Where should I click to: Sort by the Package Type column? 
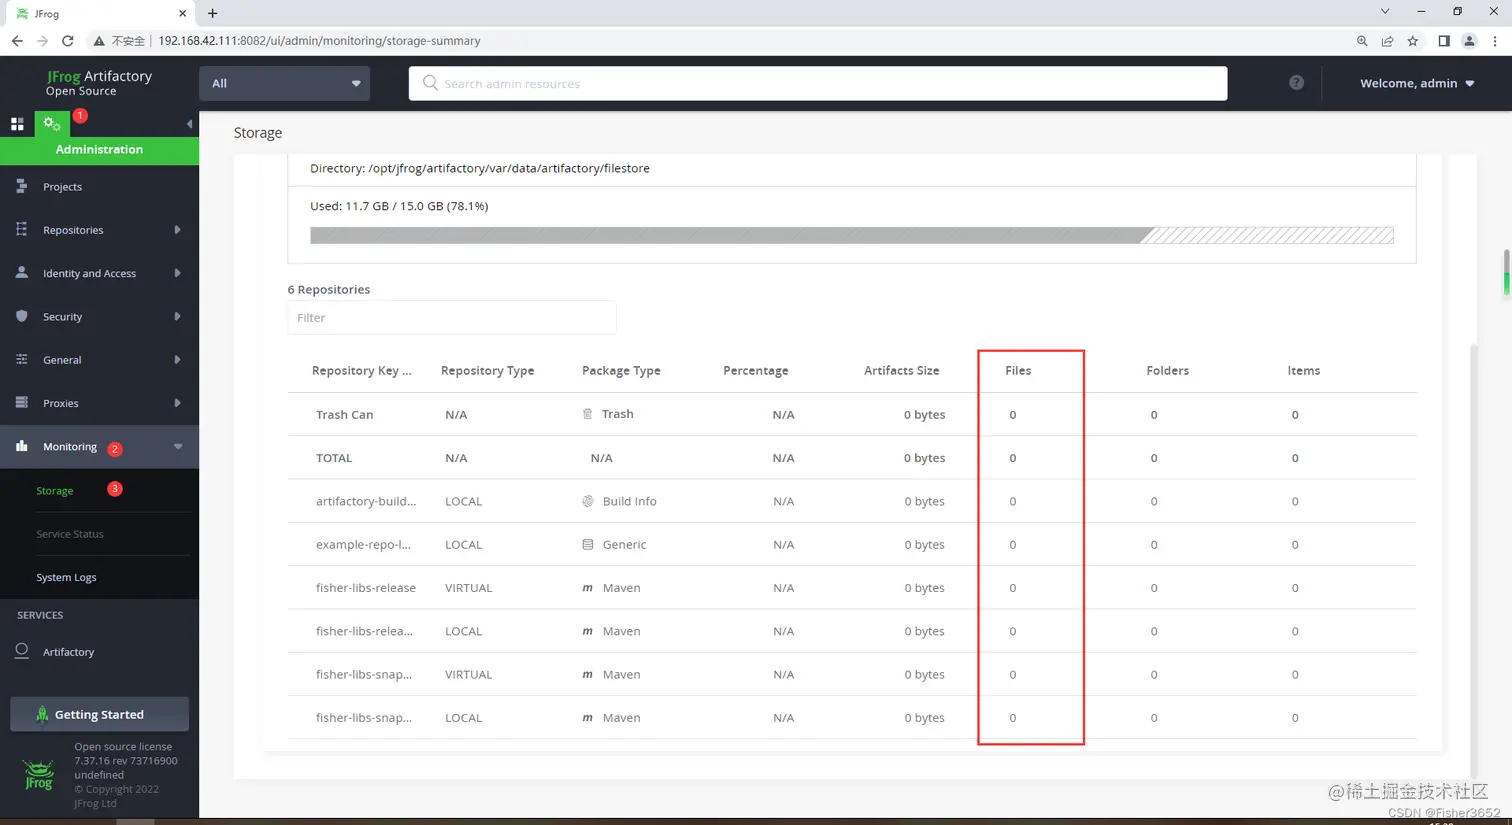621,370
